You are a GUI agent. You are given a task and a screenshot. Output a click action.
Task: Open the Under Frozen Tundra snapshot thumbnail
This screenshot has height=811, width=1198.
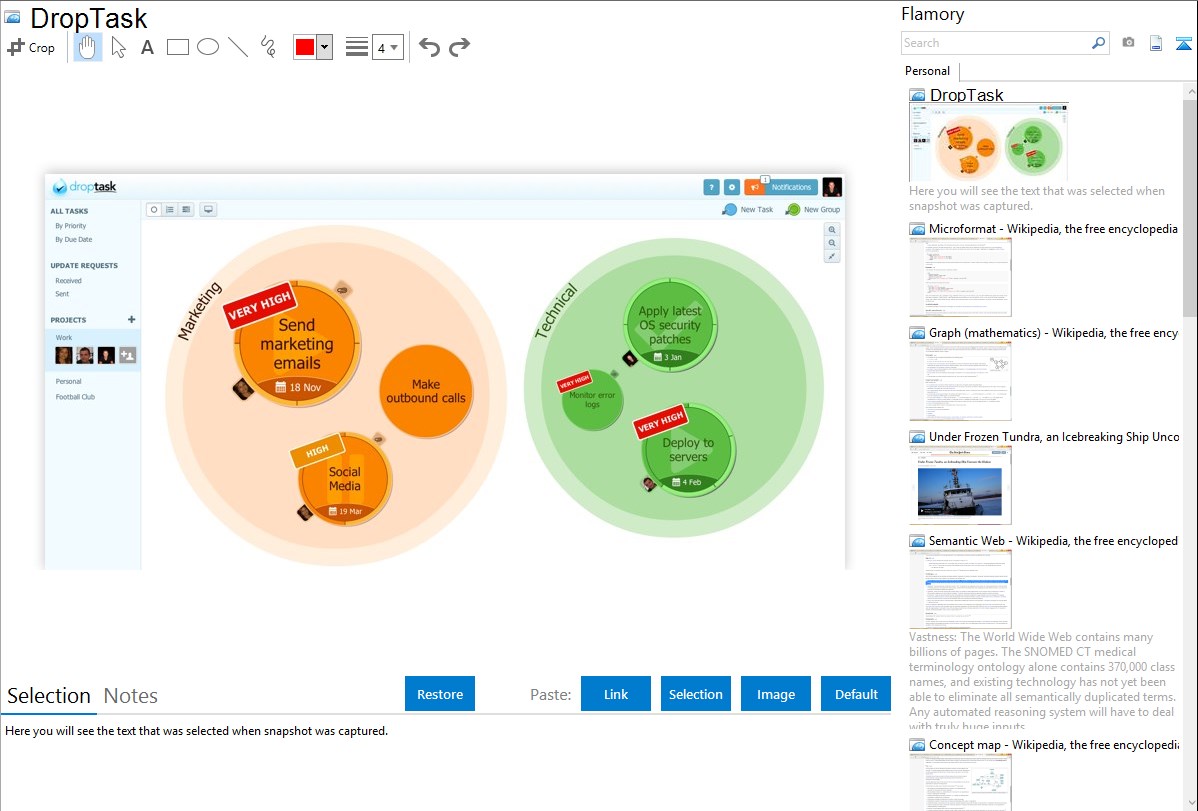coord(960,485)
